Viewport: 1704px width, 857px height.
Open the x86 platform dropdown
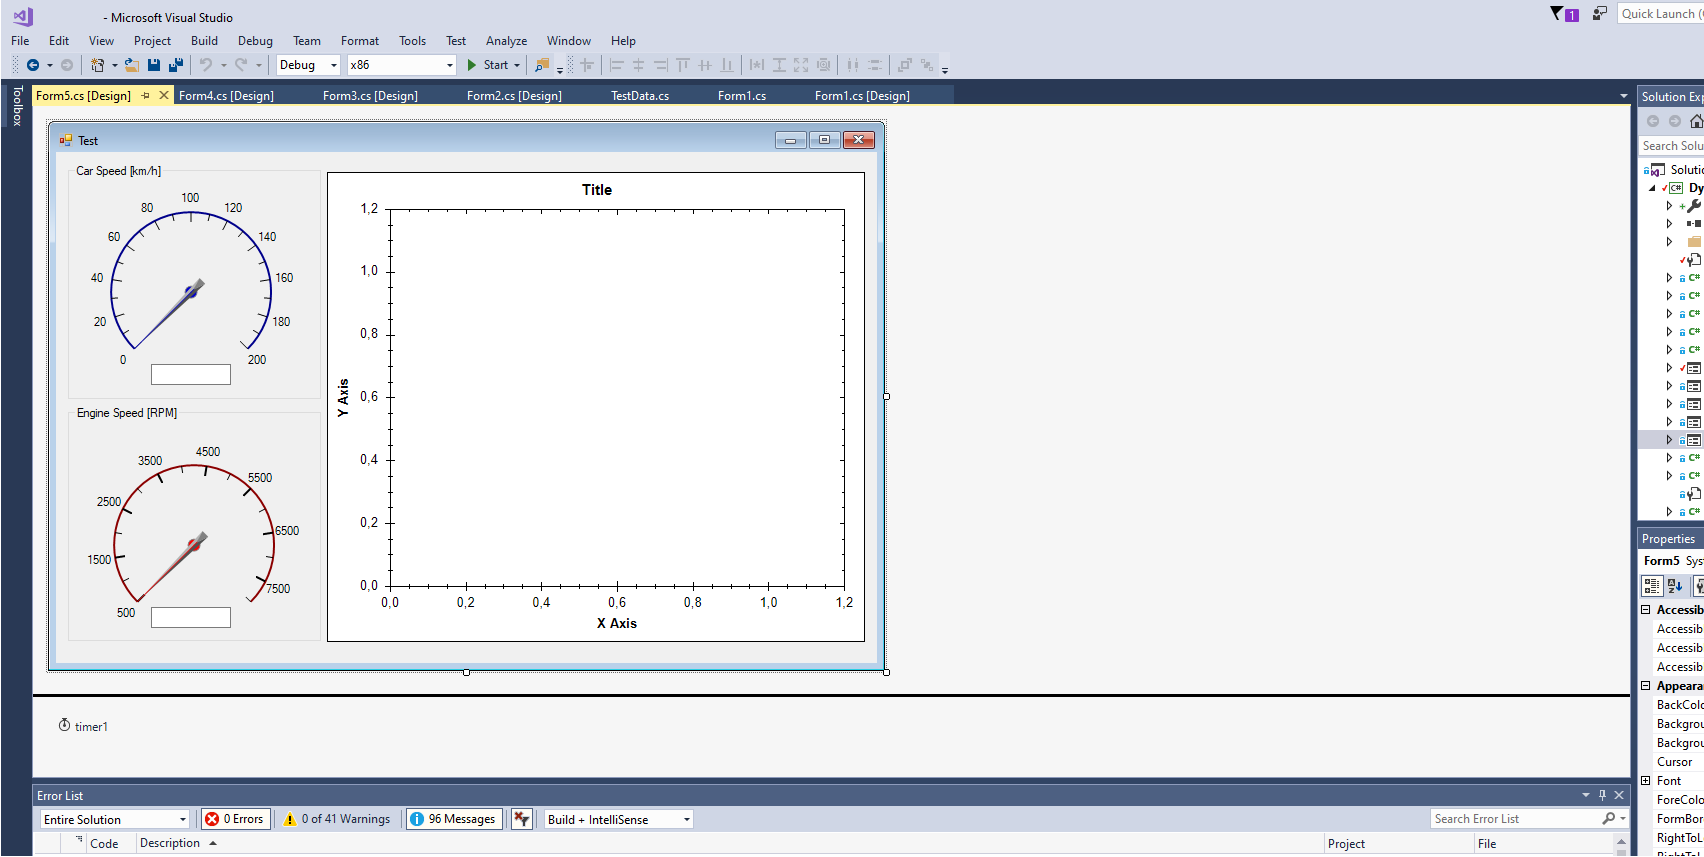(401, 65)
